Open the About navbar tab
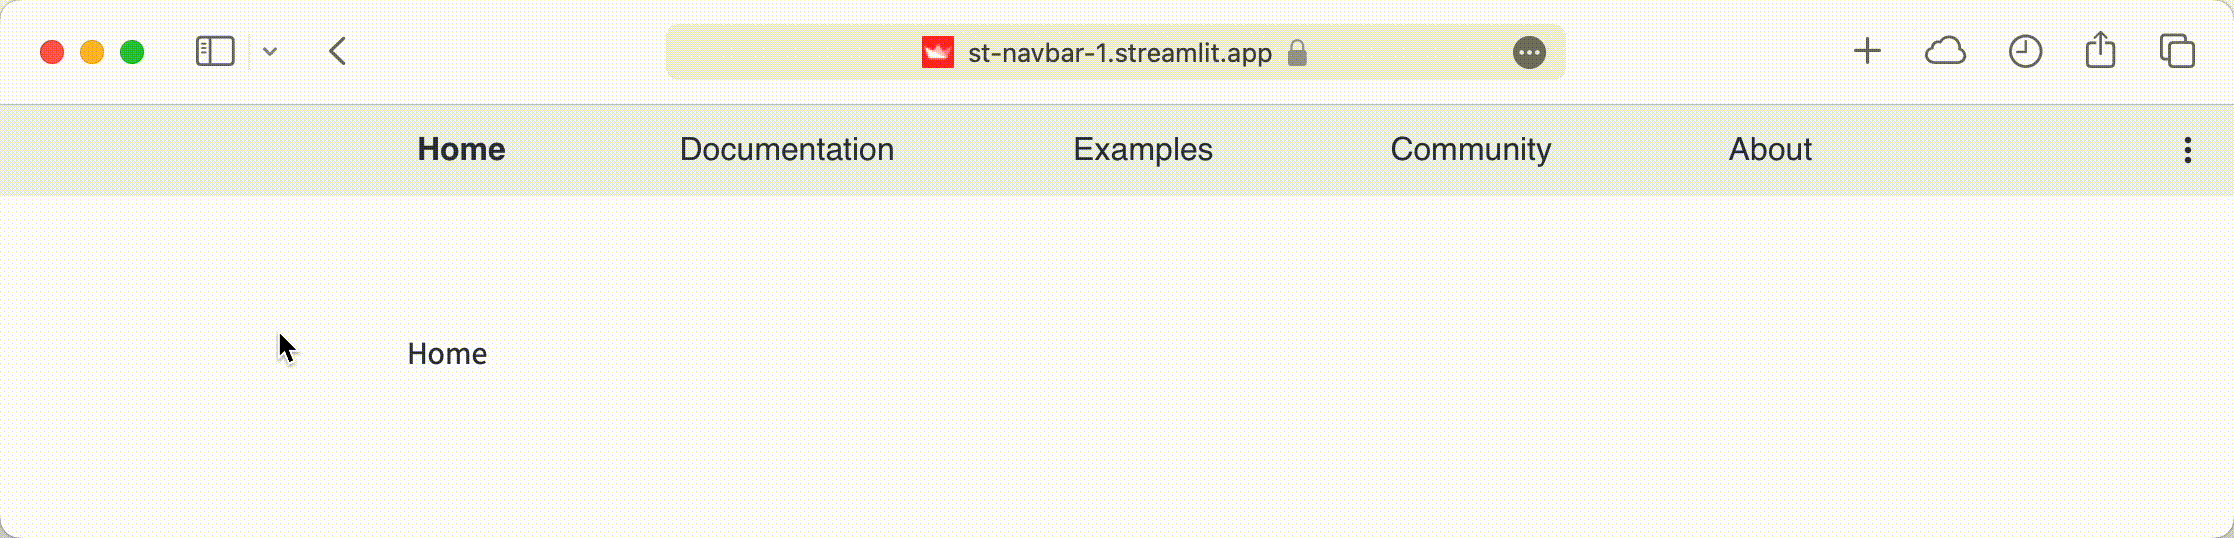This screenshot has width=2234, height=538. [x=1770, y=149]
